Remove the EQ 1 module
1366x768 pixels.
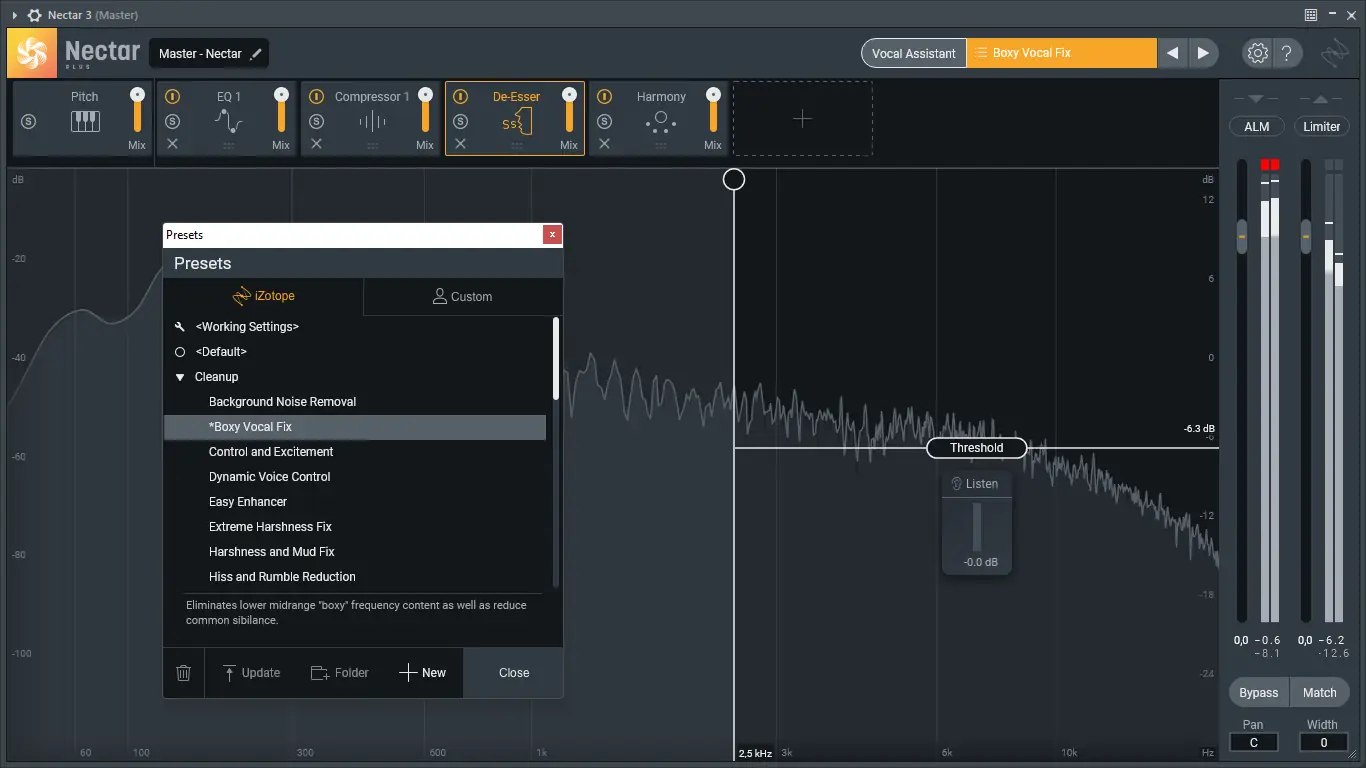(173, 144)
